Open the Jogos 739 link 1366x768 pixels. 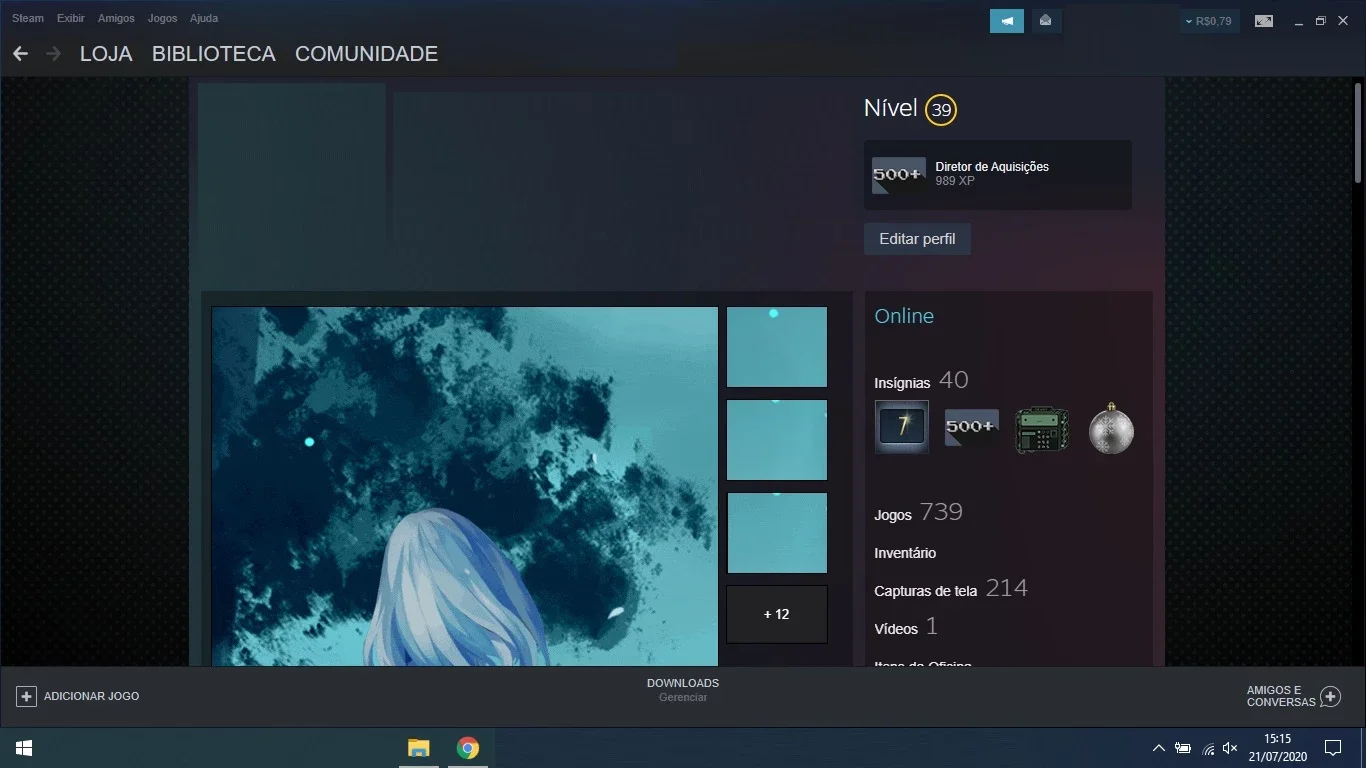click(918, 513)
